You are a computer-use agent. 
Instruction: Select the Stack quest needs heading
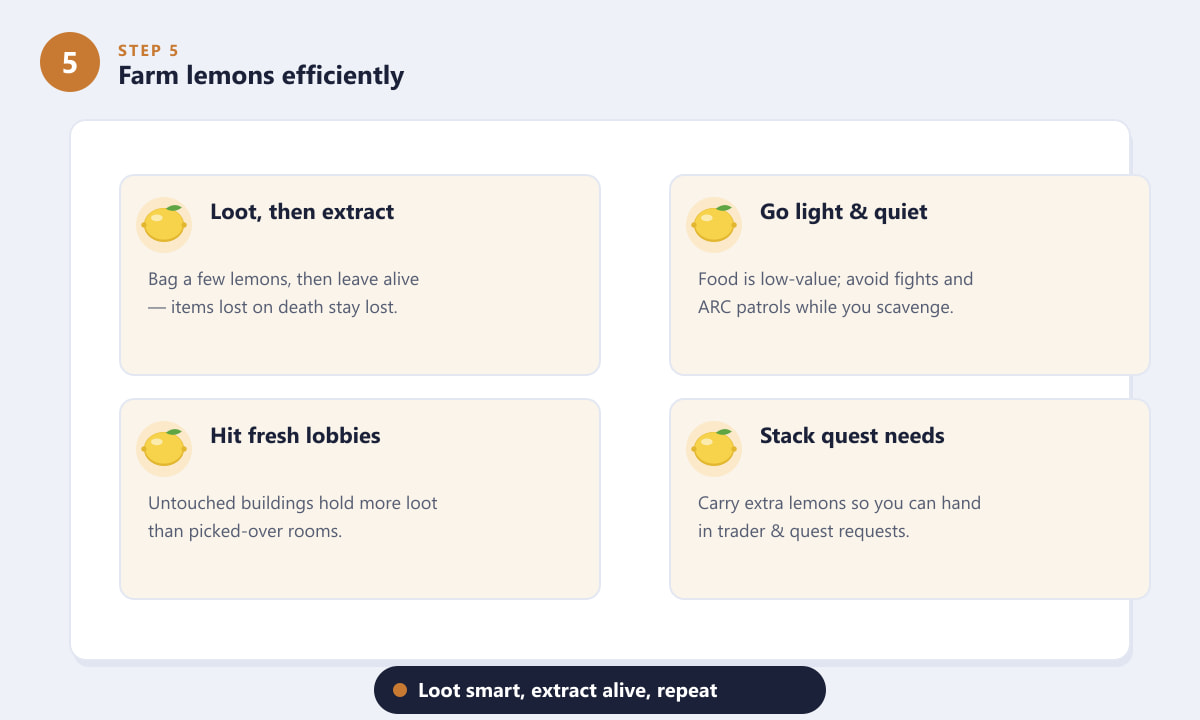(x=852, y=436)
